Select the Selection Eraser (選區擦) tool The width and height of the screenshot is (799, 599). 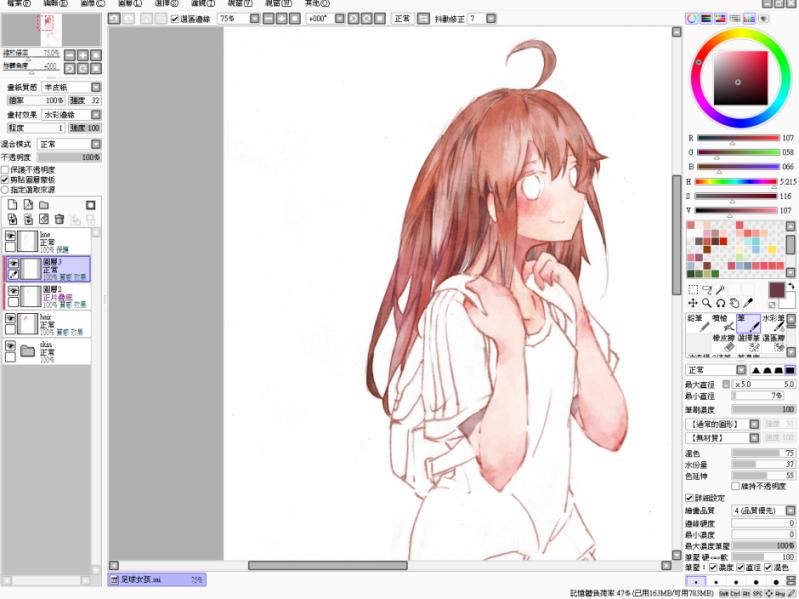773,343
